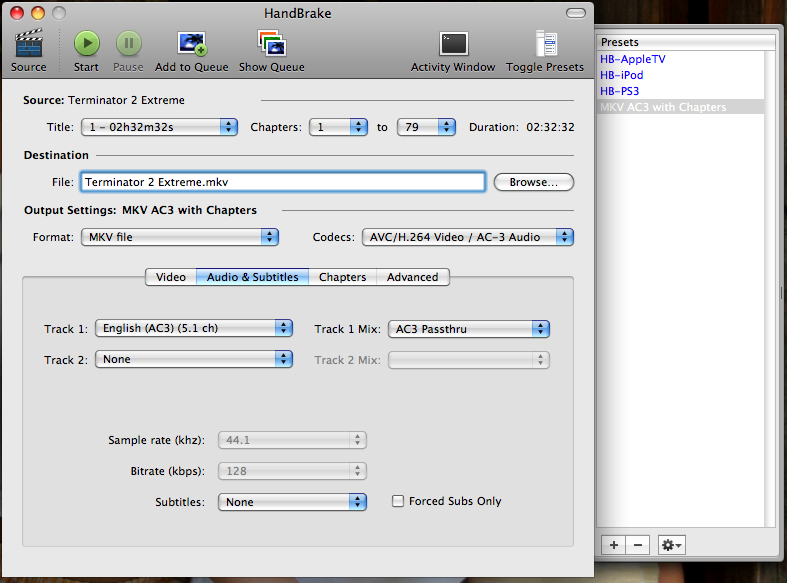Add a preset with the plus button
The image size is (787, 583).
tap(613, 545)
